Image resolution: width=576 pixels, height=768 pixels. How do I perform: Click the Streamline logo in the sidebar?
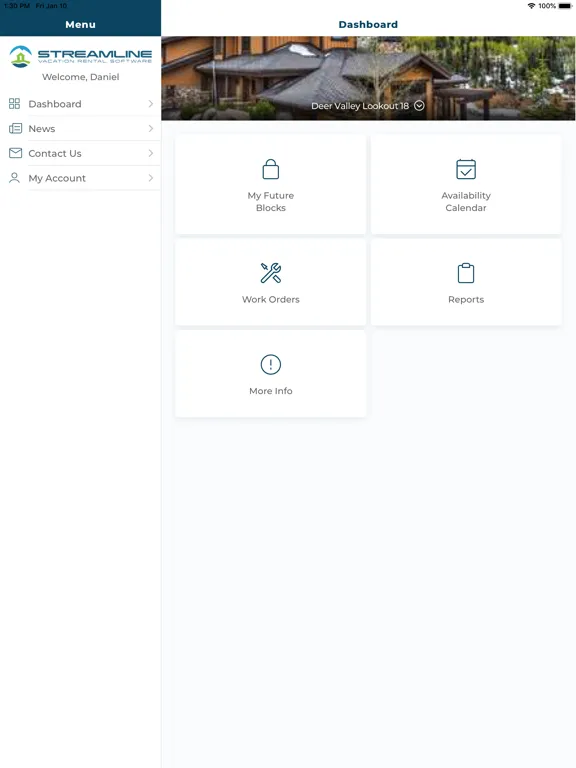80,56
